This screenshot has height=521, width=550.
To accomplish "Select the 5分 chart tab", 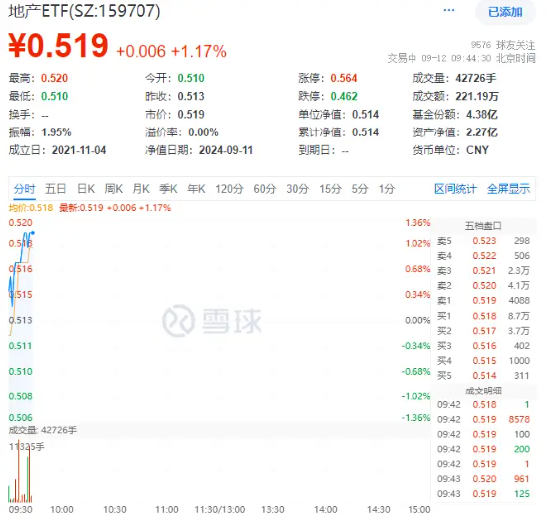I will (x=360, y=189).
